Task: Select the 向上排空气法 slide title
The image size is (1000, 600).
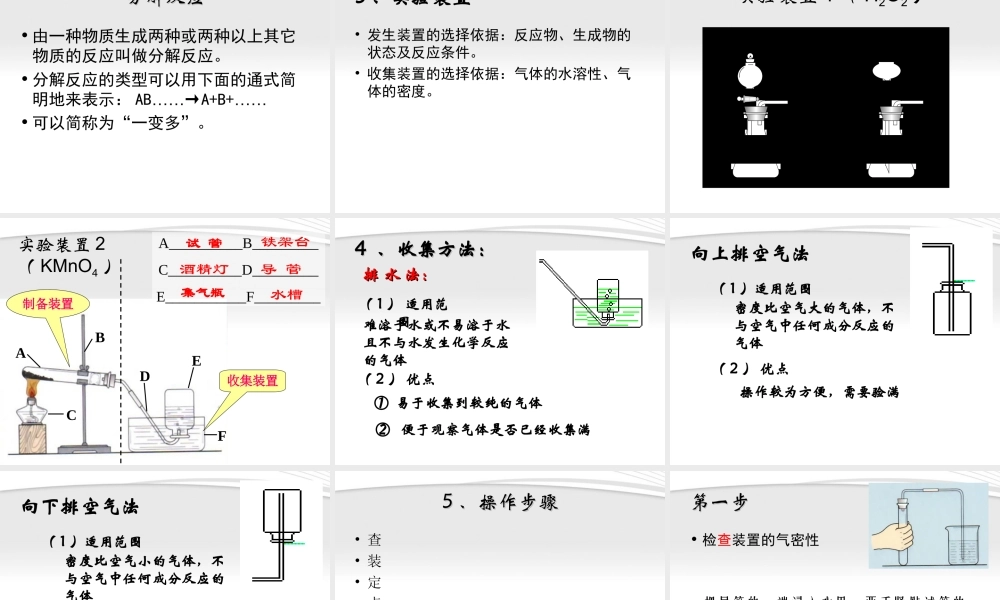Action: [750, 254]
